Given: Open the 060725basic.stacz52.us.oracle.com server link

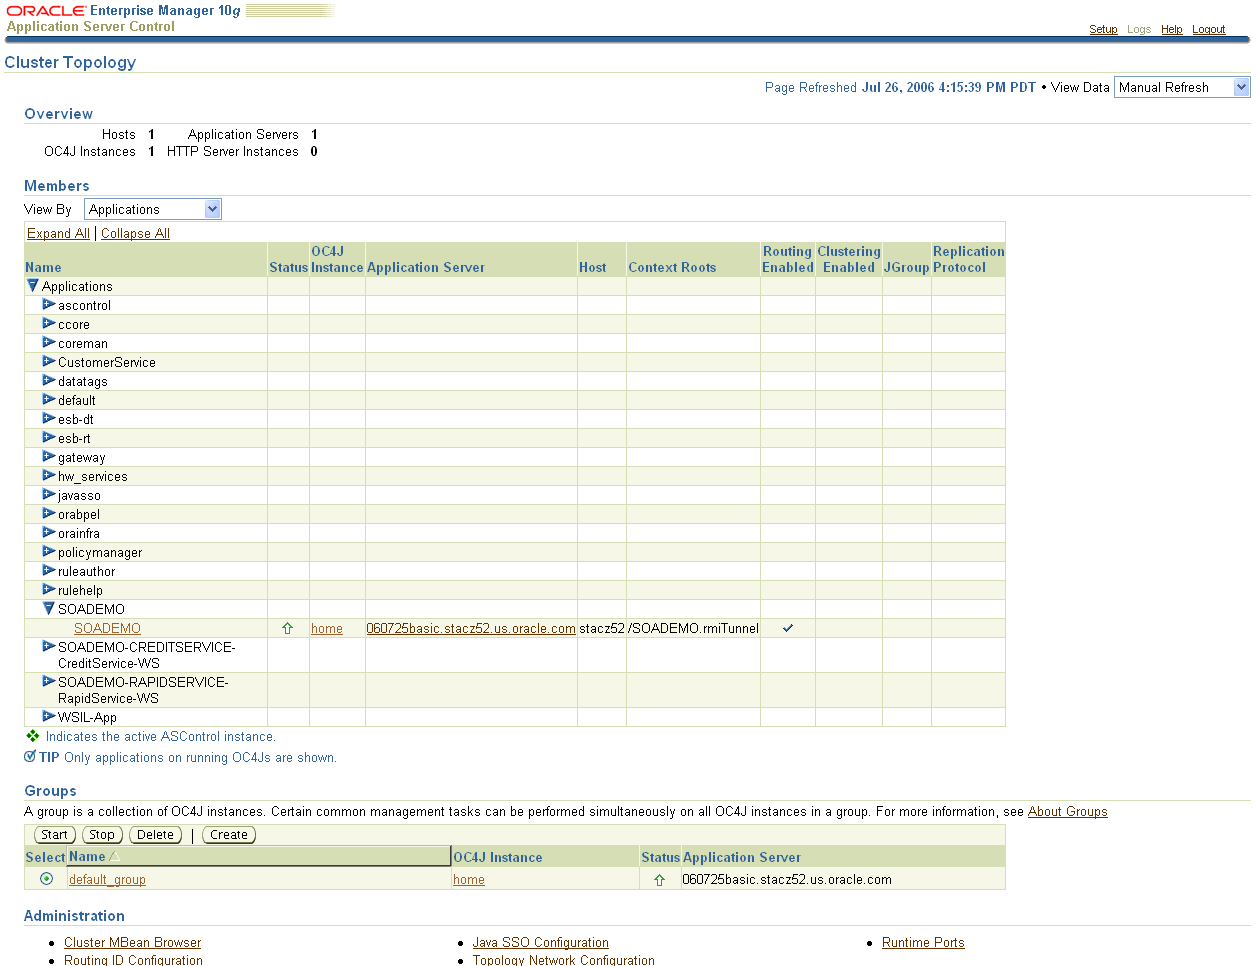Looking at the screenshot, I should point(471,628).
